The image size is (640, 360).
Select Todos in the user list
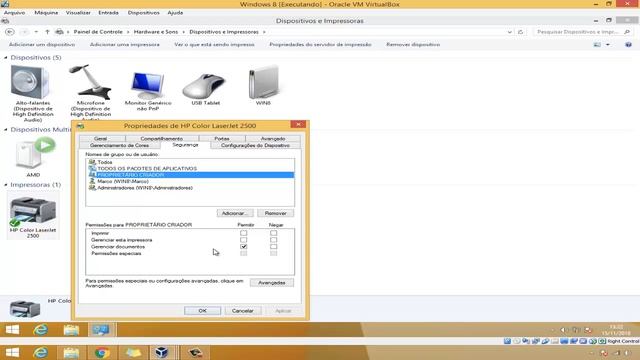pyautogui.click(x=190, y=162)
